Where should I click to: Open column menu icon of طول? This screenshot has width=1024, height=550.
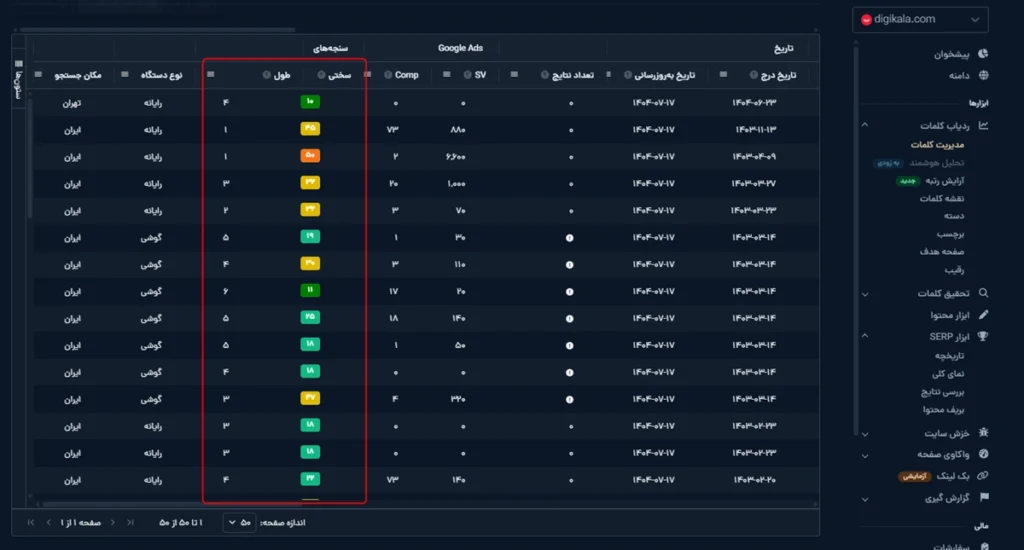(210, 74)
